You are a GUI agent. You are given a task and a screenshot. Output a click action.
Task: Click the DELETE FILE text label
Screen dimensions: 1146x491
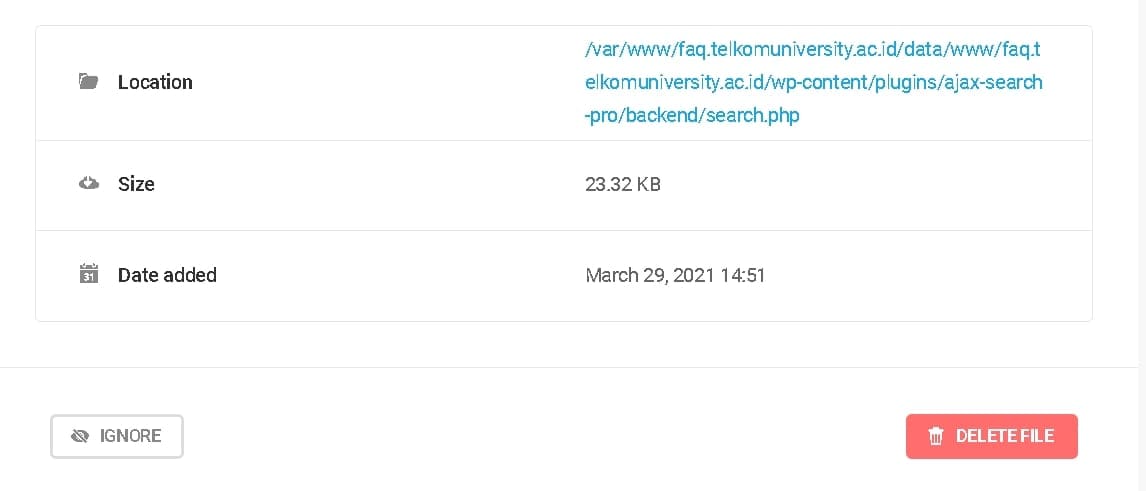pos(1005,436)
